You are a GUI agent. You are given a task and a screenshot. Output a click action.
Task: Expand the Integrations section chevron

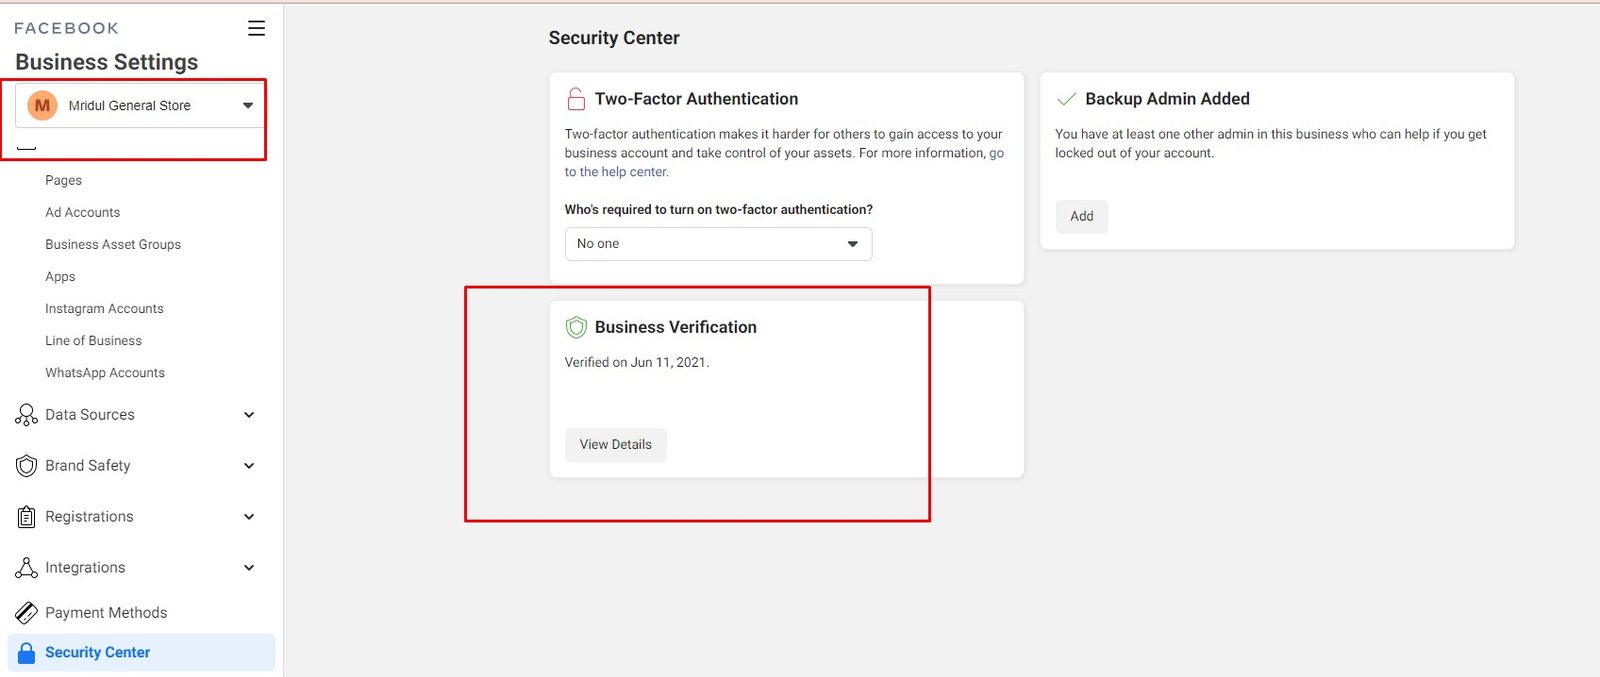click(249, 568)
